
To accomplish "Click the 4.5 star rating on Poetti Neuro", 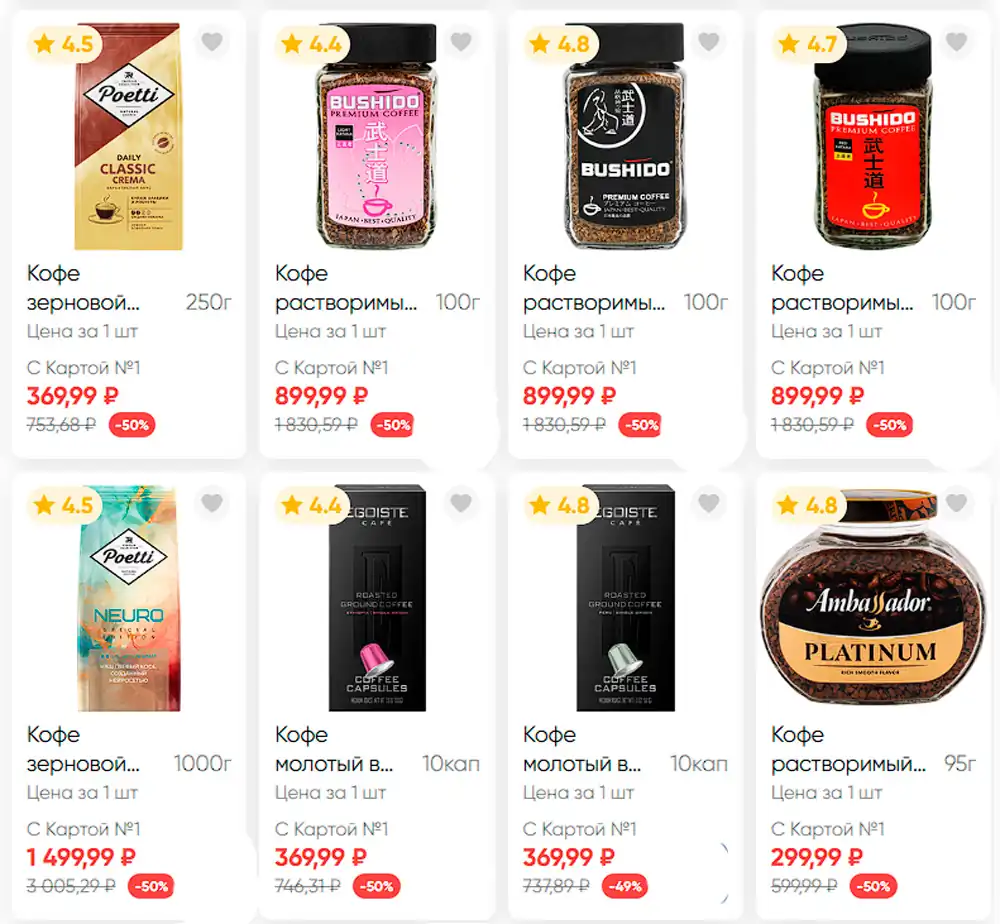I will [64, 505].
